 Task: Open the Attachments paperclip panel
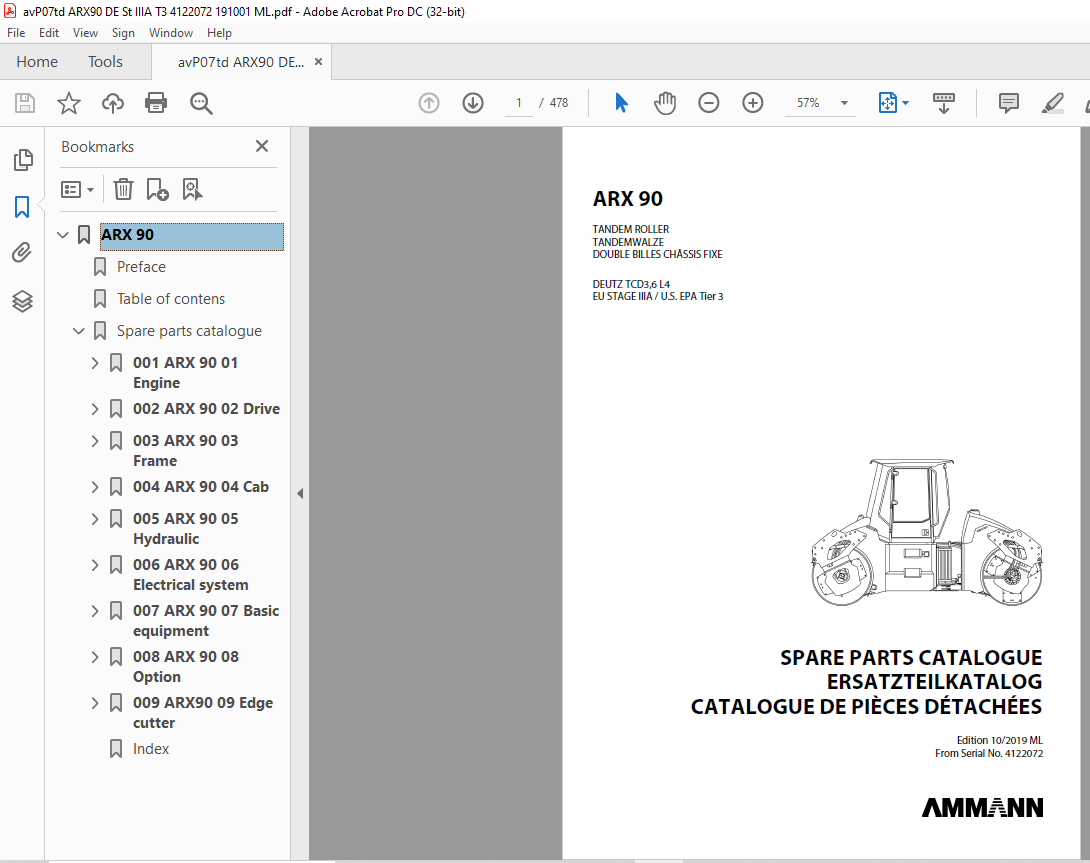pos(22,252)
